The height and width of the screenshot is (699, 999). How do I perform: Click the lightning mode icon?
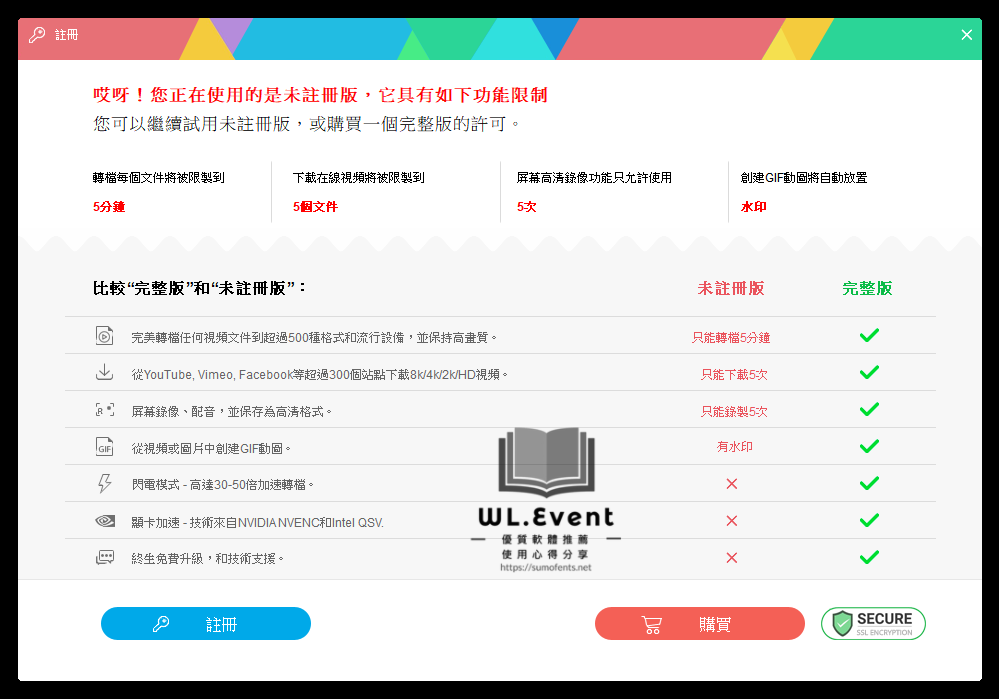(104, 484)
